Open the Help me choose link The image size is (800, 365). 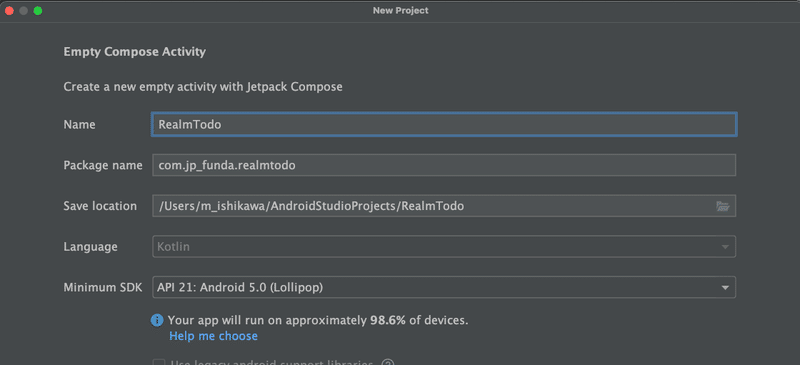click(x=213, y=336)
